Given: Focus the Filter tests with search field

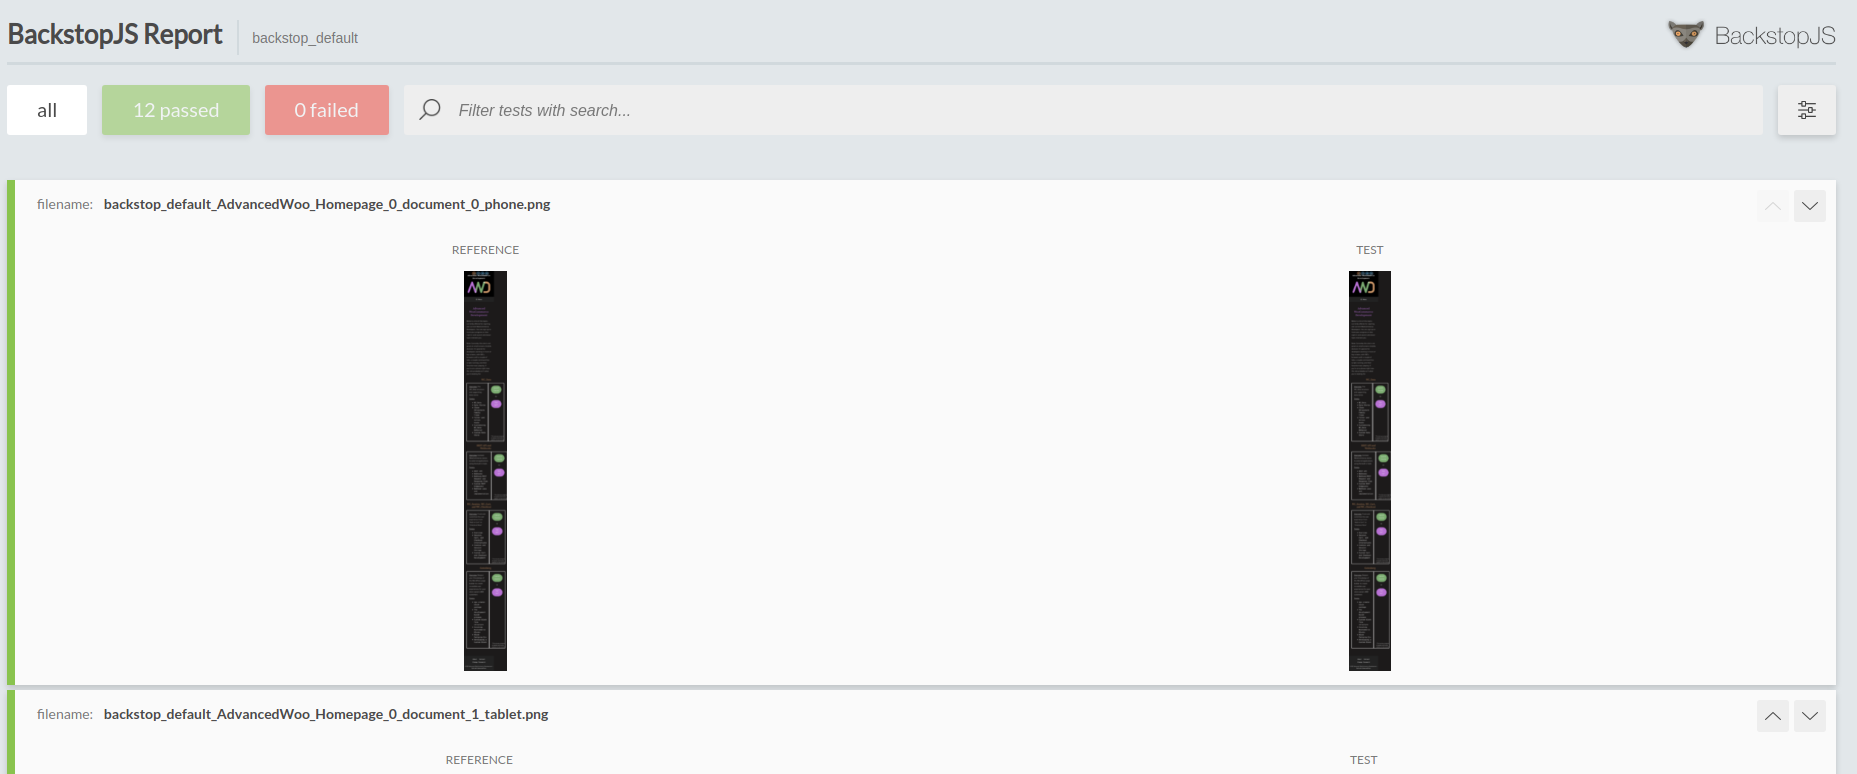Looking at the screenshot, I should [1083, 110].
